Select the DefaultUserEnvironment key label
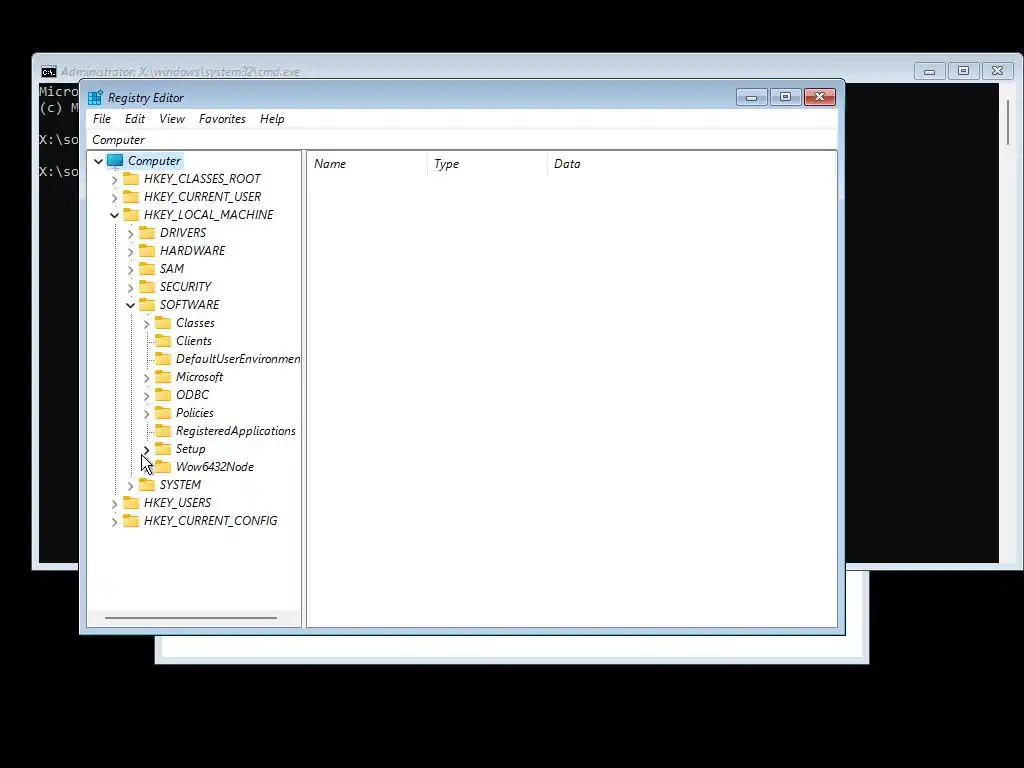 pos(238,359)
